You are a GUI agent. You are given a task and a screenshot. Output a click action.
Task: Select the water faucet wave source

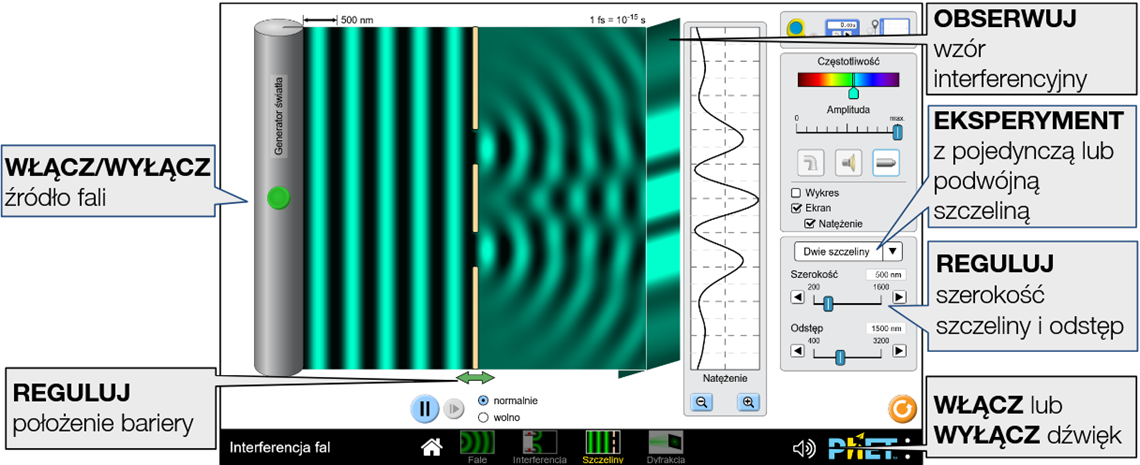[811, 162]
